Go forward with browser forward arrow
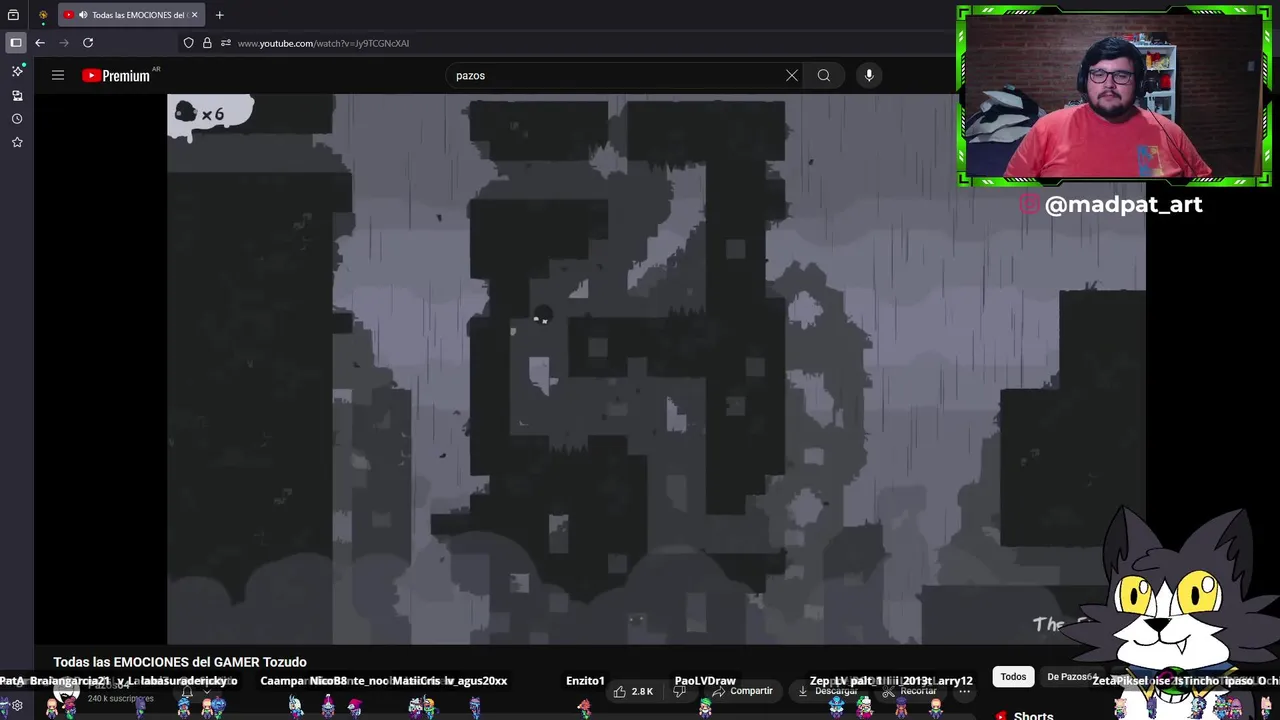 64,43
